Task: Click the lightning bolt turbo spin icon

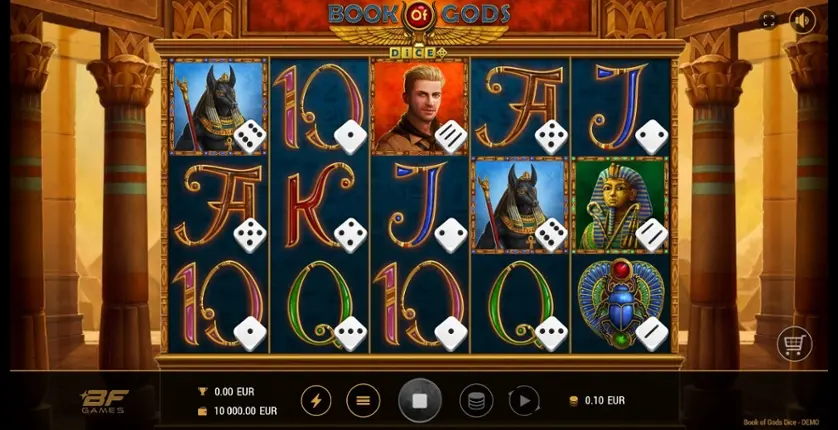Action: coord(316,401)
